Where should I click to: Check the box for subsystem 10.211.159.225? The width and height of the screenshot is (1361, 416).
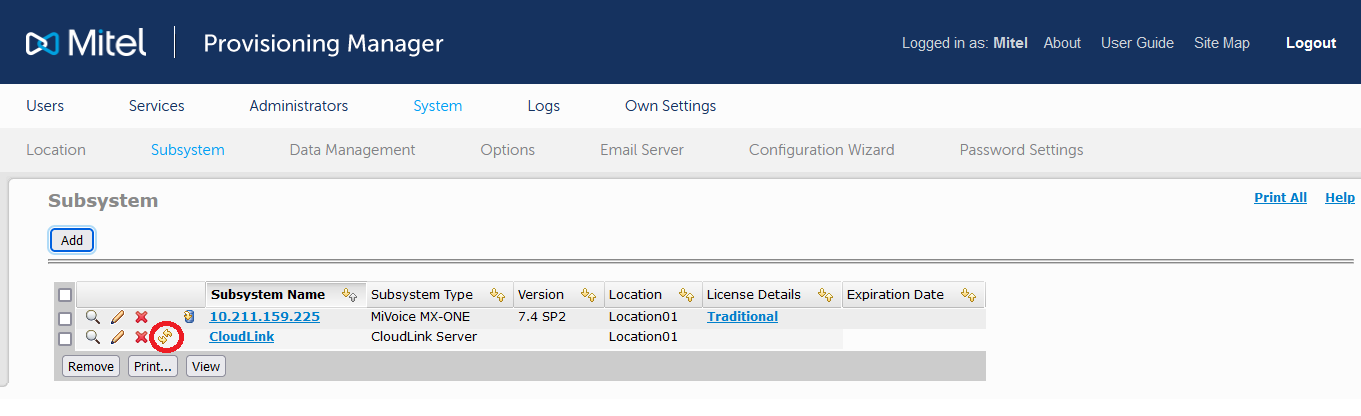pyautogui.click(x=65, y=318)
